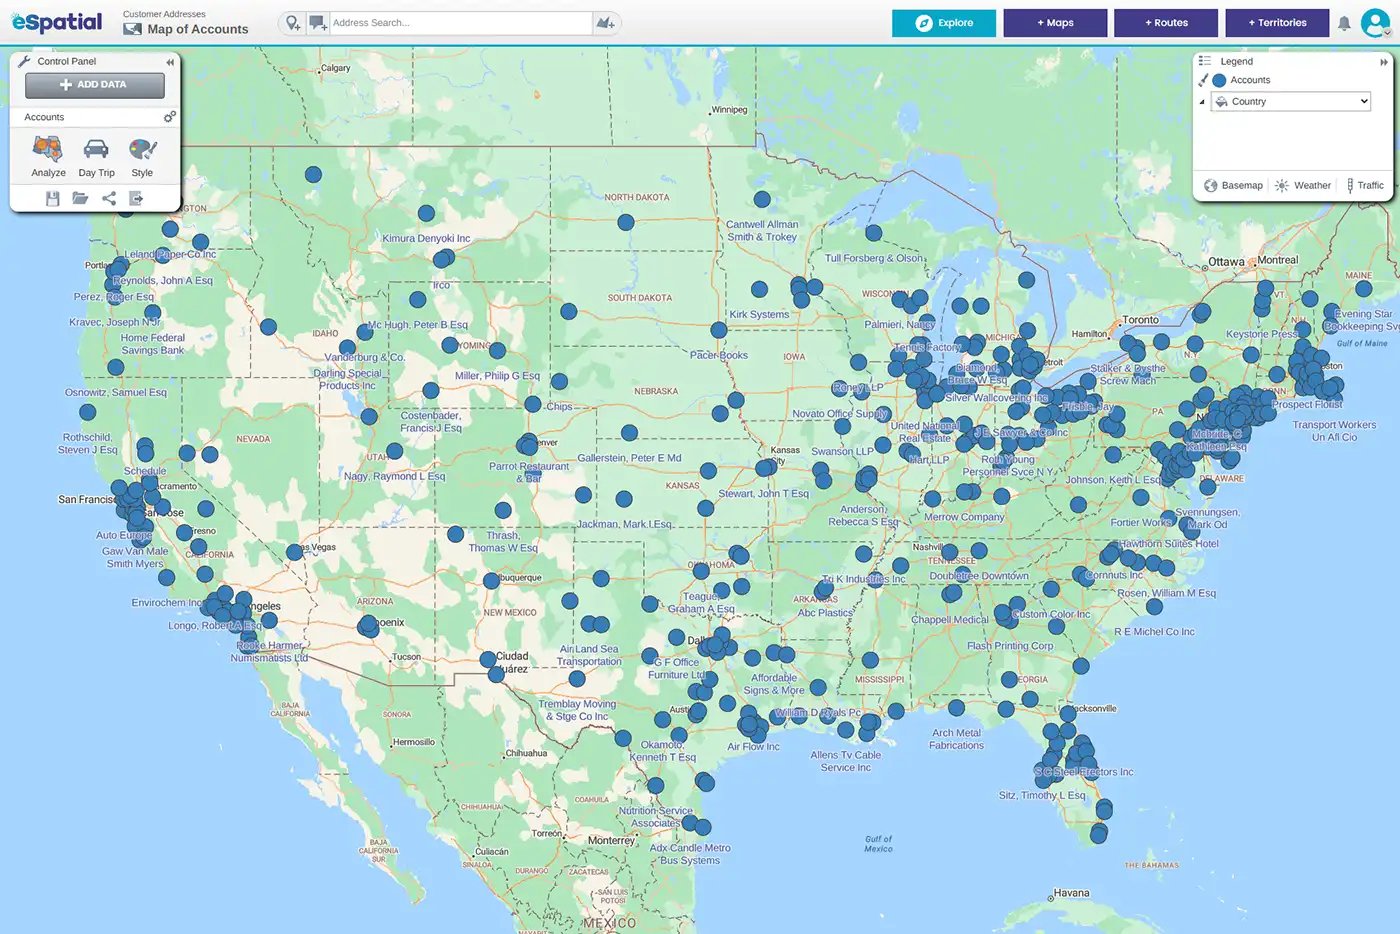Click the add pin icon in search bar
The image size is (1400, 934).
292,23
